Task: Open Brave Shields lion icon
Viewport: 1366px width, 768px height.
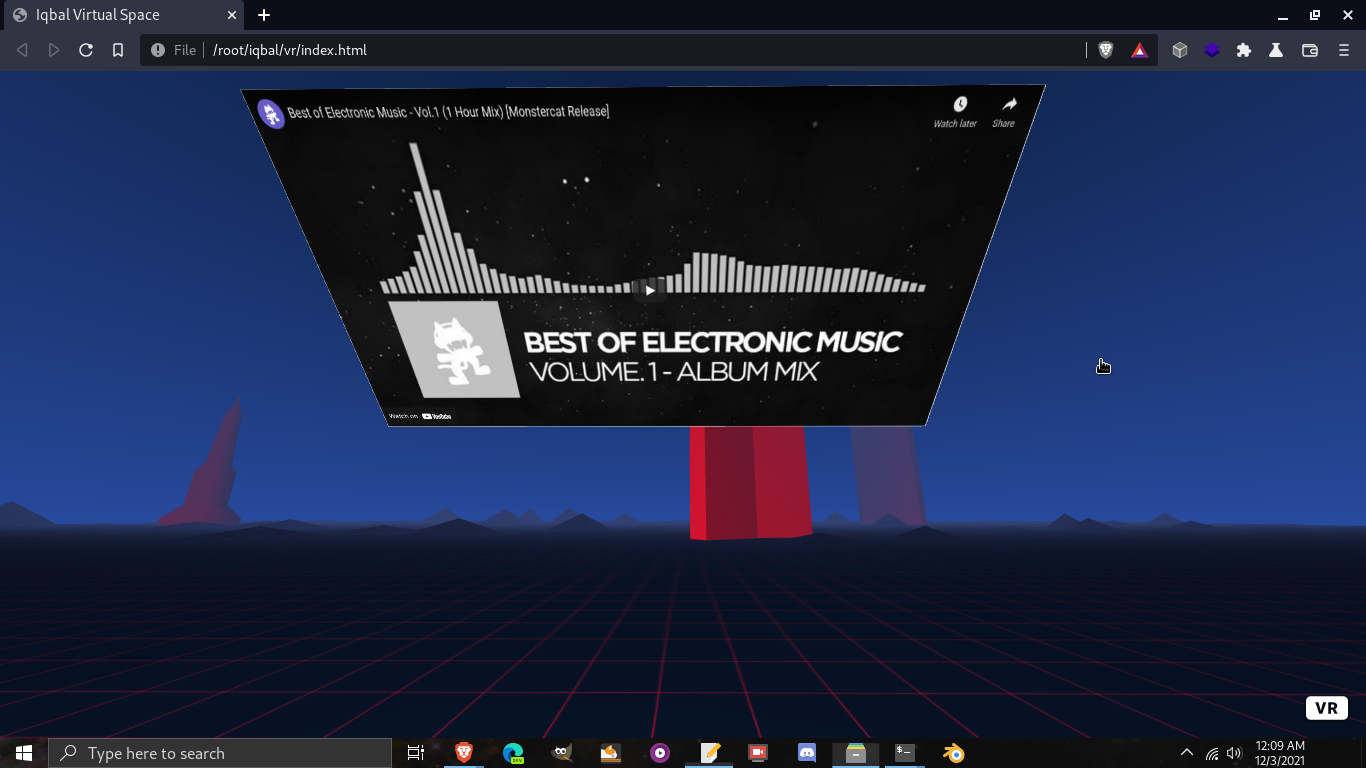Action: point(1106,50)
